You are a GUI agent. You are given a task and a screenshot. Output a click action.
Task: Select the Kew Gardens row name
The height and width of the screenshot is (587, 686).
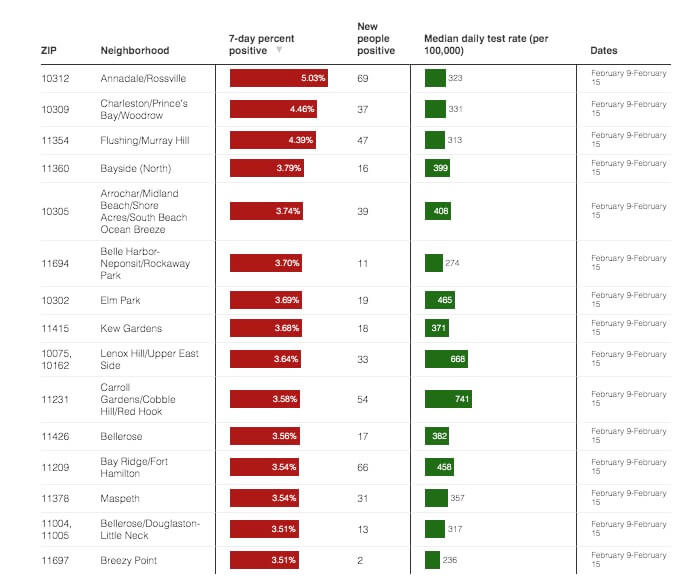(131, 328)
